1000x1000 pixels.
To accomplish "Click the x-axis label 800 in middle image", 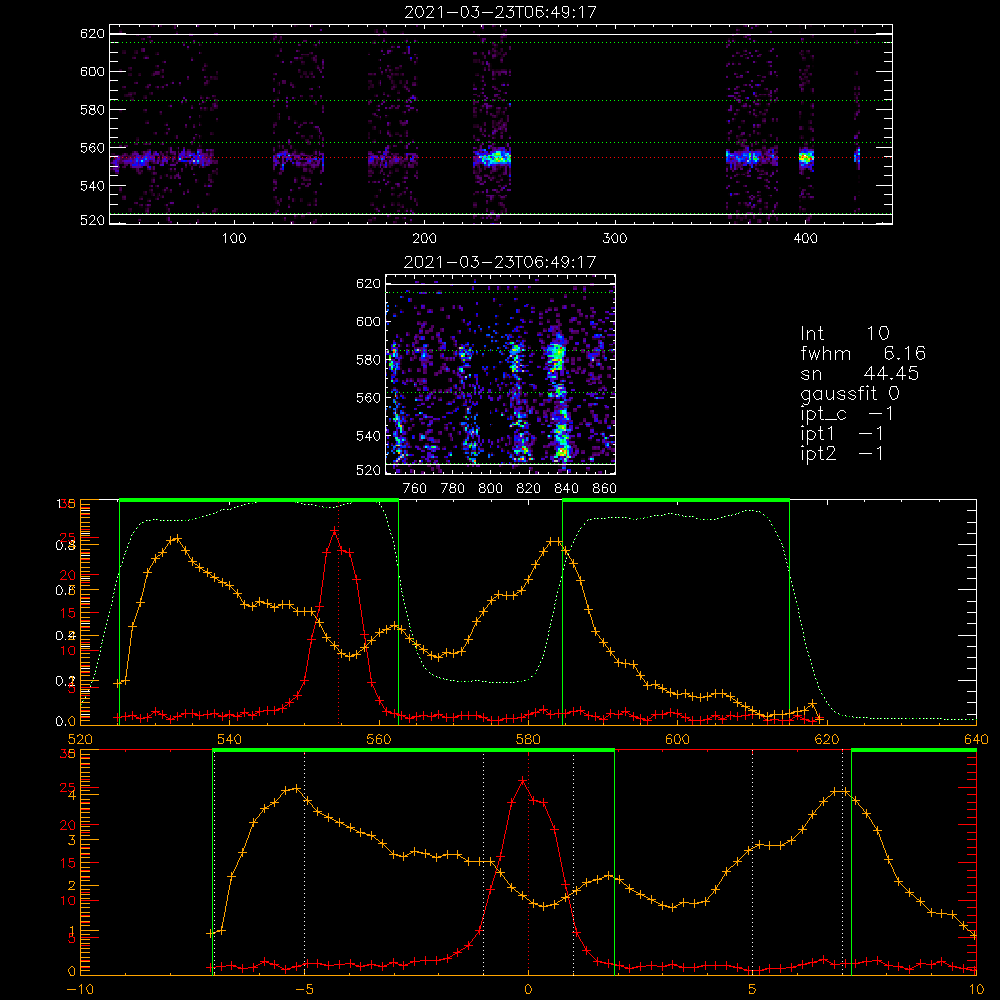I will click(490, 489).
